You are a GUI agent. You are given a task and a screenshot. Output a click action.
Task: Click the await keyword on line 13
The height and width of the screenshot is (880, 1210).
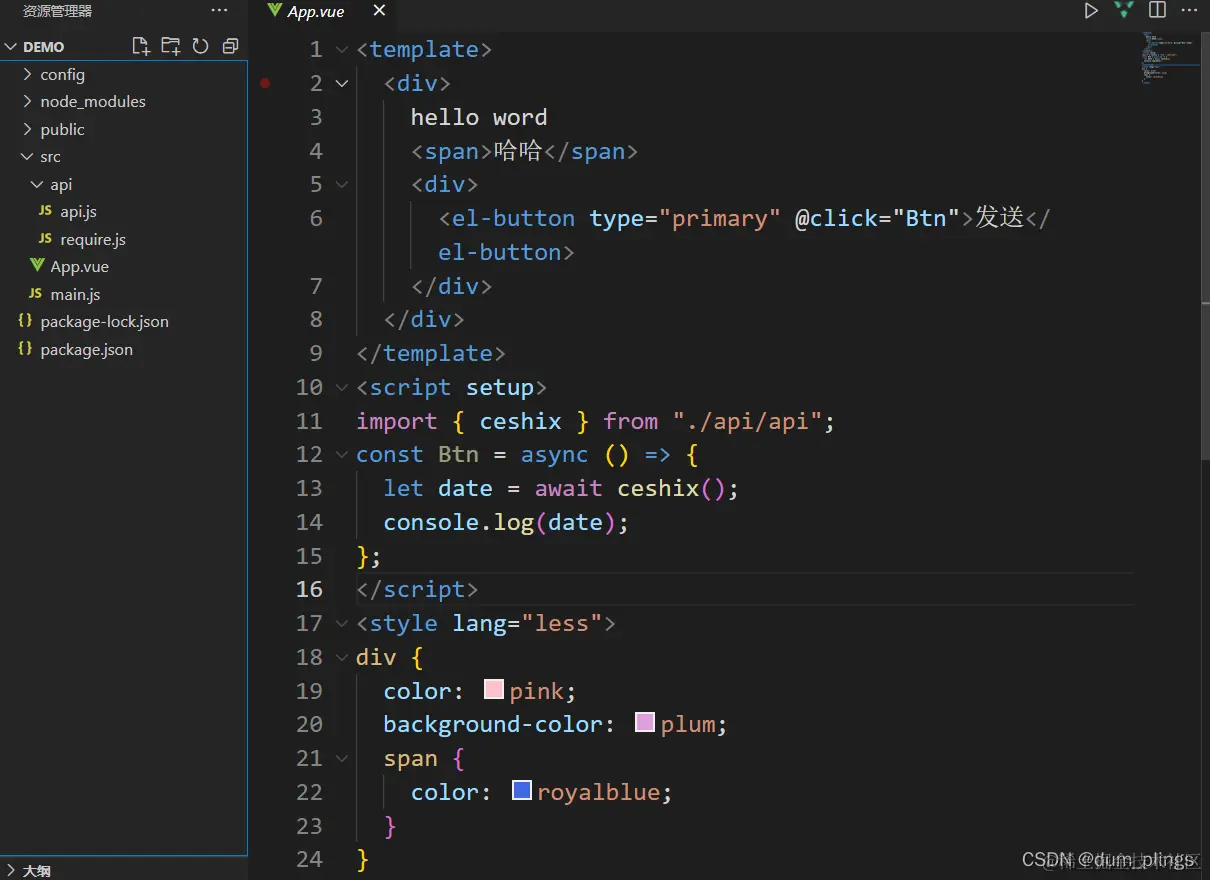569,488
